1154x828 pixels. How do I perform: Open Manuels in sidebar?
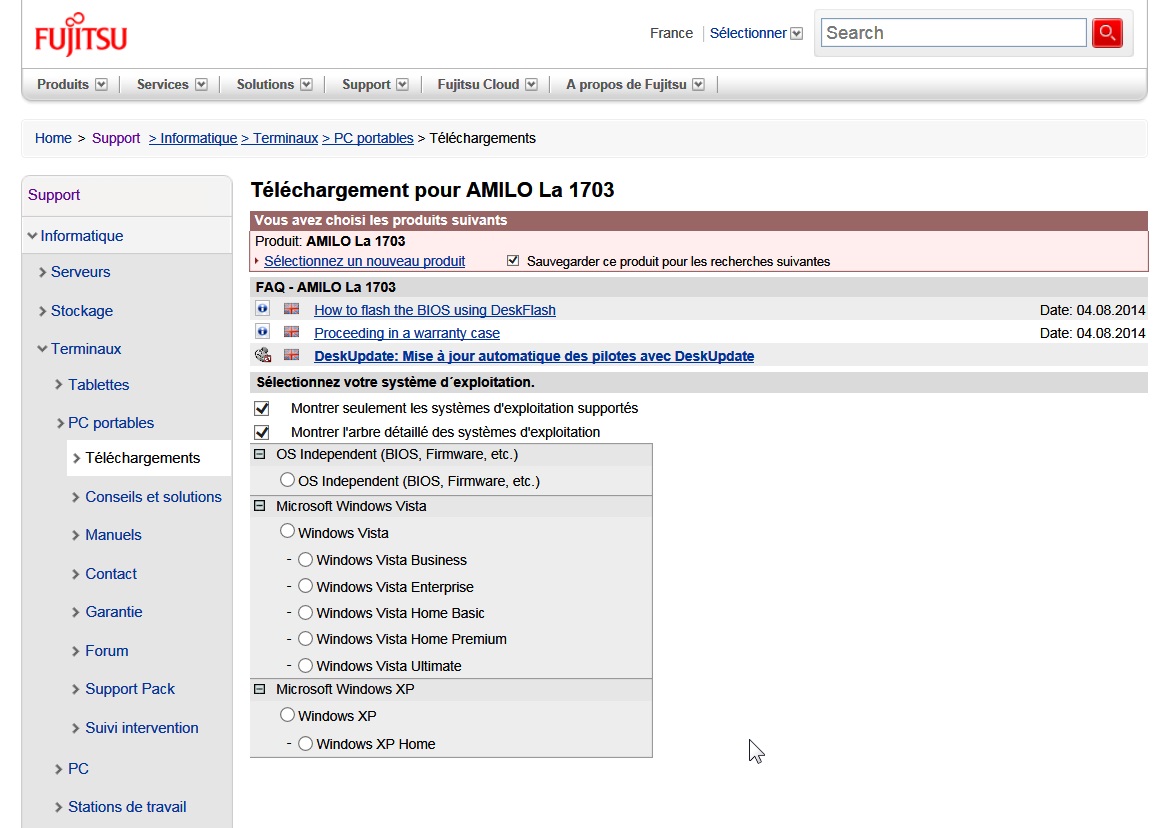tap(113, 535)
